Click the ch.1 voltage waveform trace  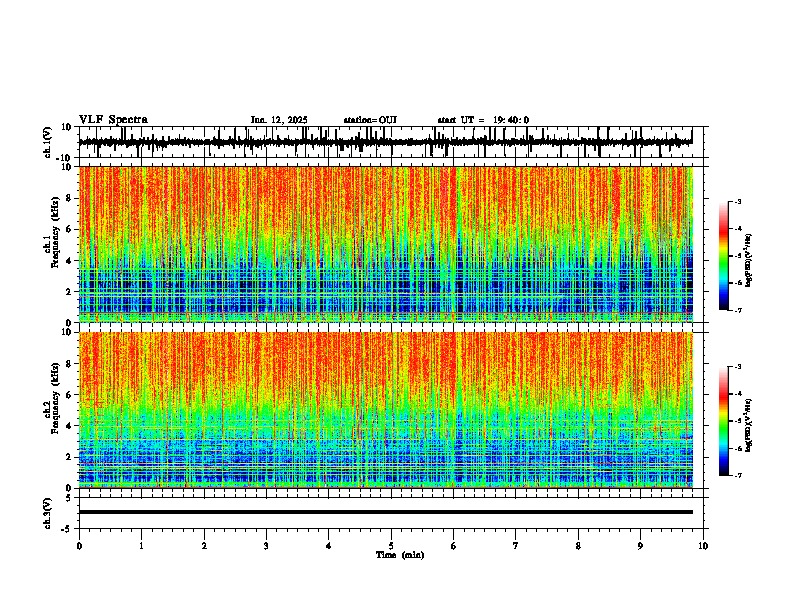[385, 142]
